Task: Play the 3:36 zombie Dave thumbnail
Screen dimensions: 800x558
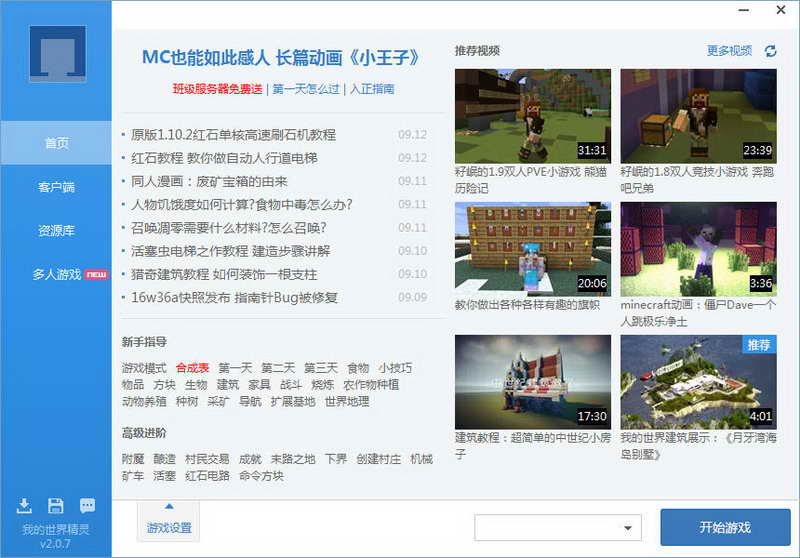Action: (x=698, y=249)
